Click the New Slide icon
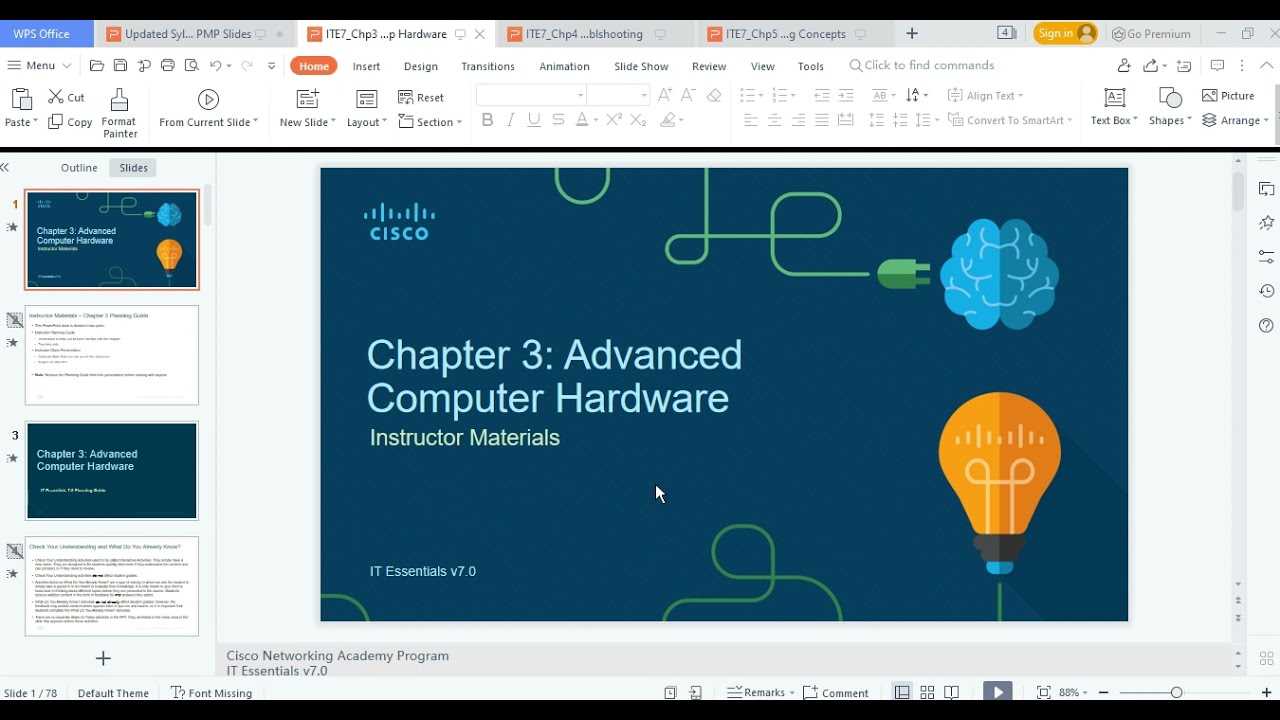This screenshot has height=720, width=1280. pyautogui.click(x=307, y=99)
